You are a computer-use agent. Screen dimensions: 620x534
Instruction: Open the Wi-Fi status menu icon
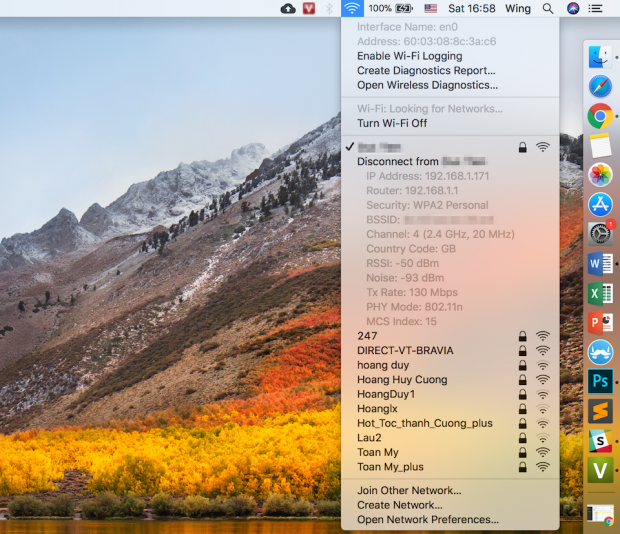click(351, 8)
